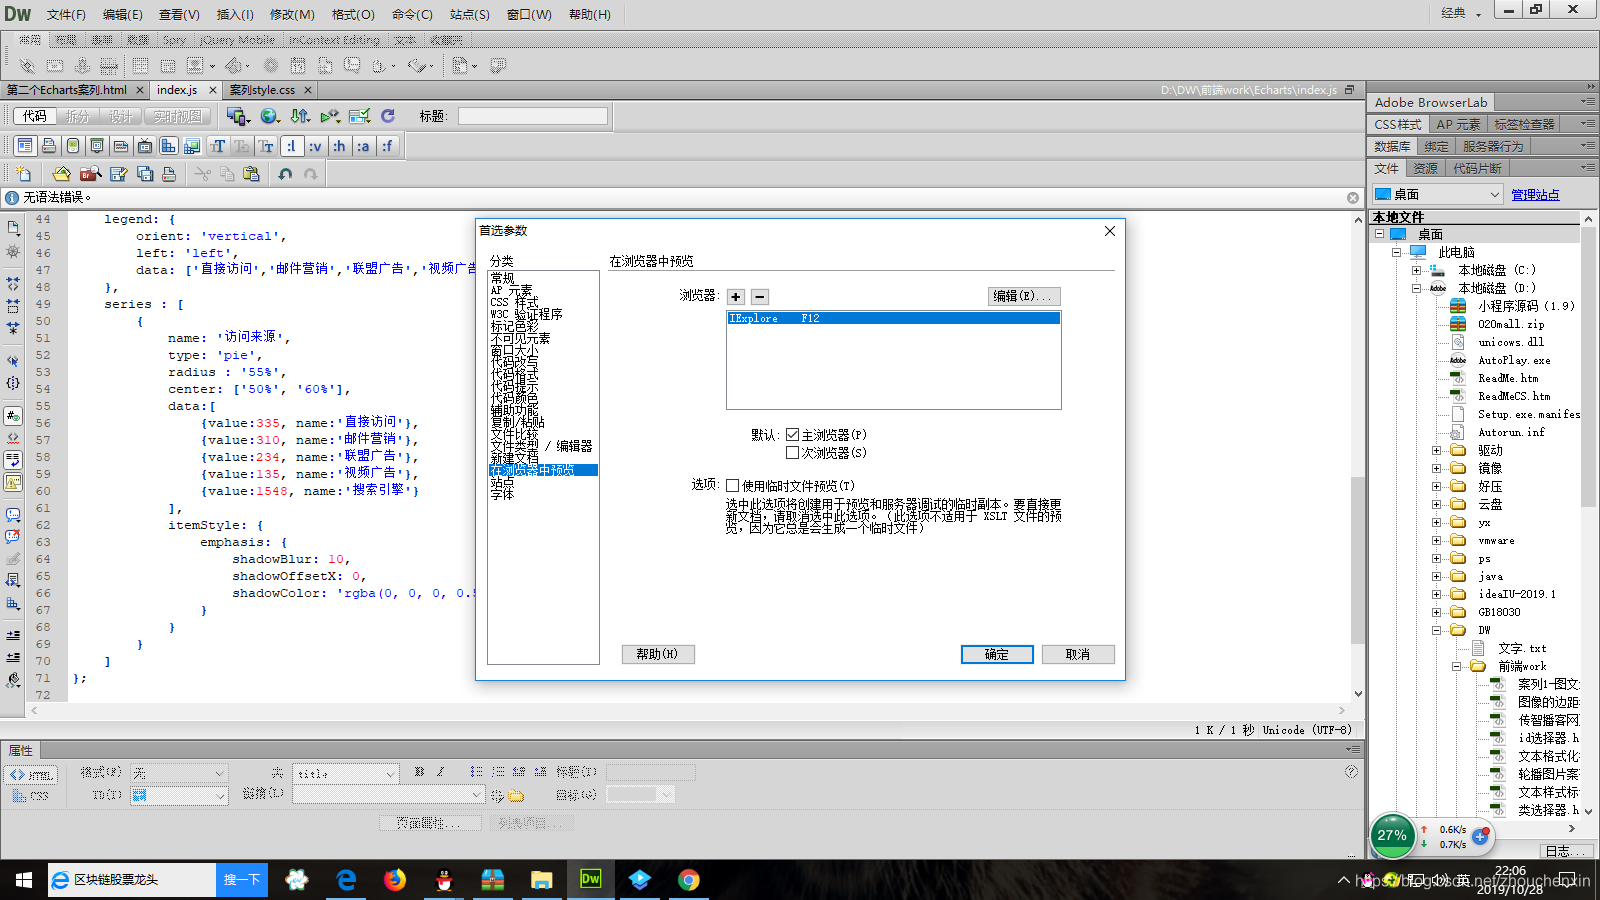The image size is (1600, 900).
Task: Click the 页面属性 button
Action: [430, 823]
